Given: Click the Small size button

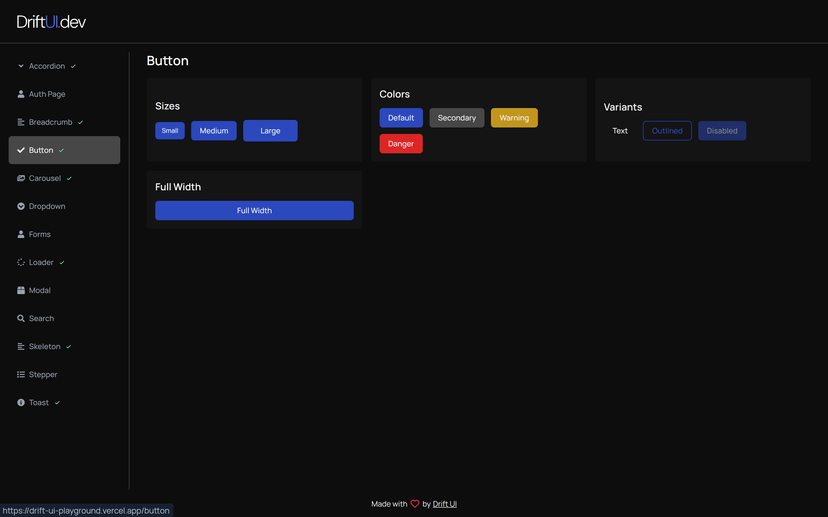Looking at the screenshot, I should click(170, 130).
